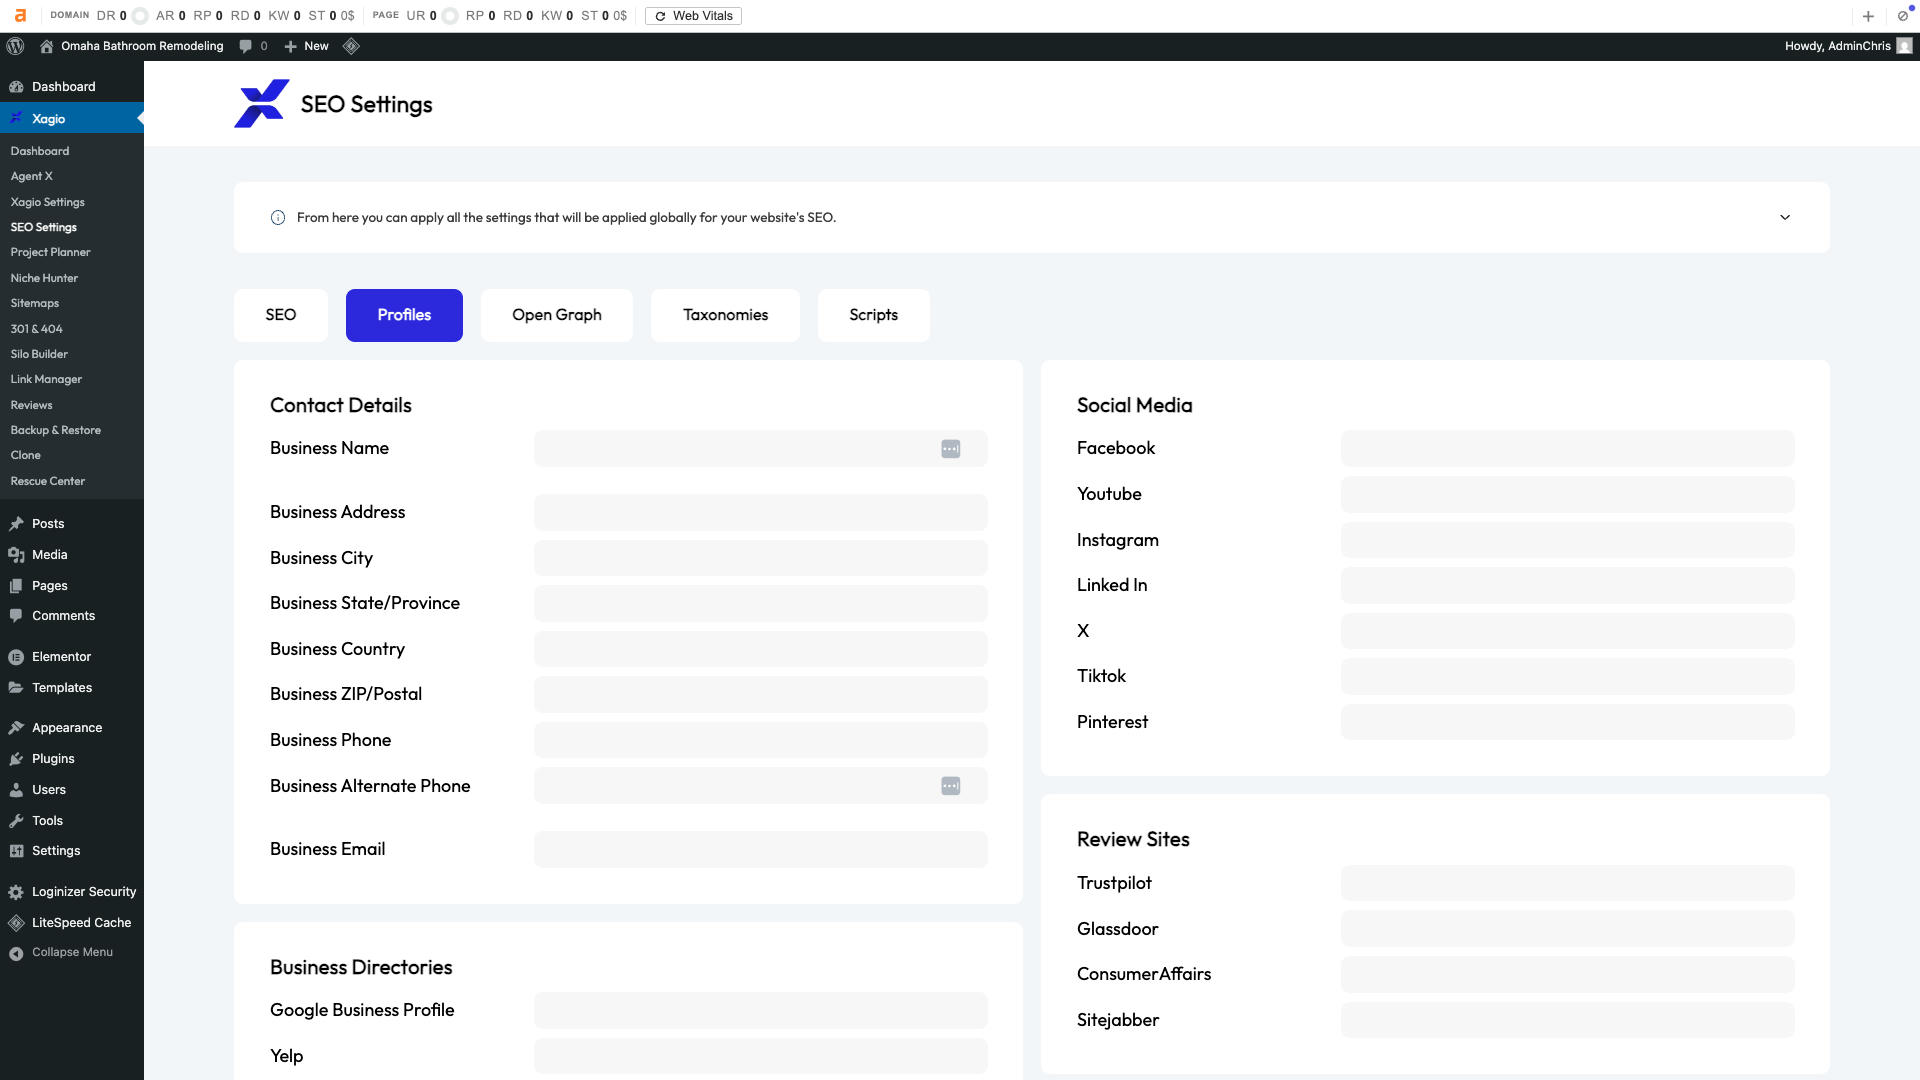
Task: Open Niche Hunter submenu
Action: click(x=44, y=278)
